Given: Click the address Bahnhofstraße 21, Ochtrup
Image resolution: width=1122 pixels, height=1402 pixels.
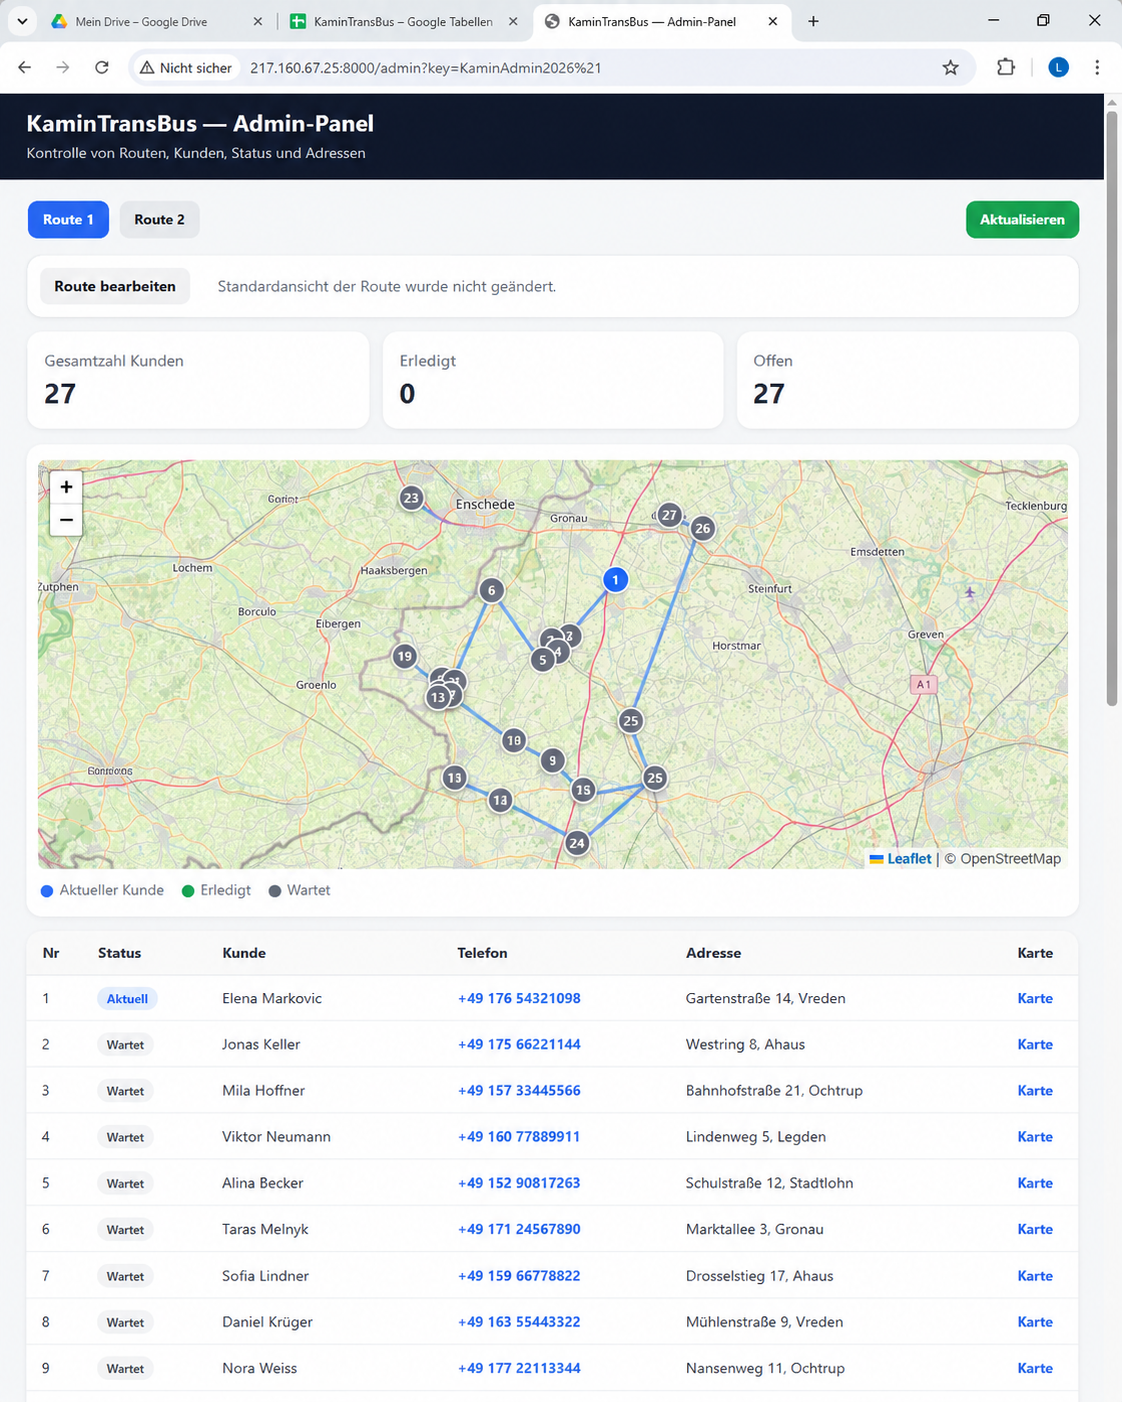Looking at the screenshot, I should (774, 1090).
